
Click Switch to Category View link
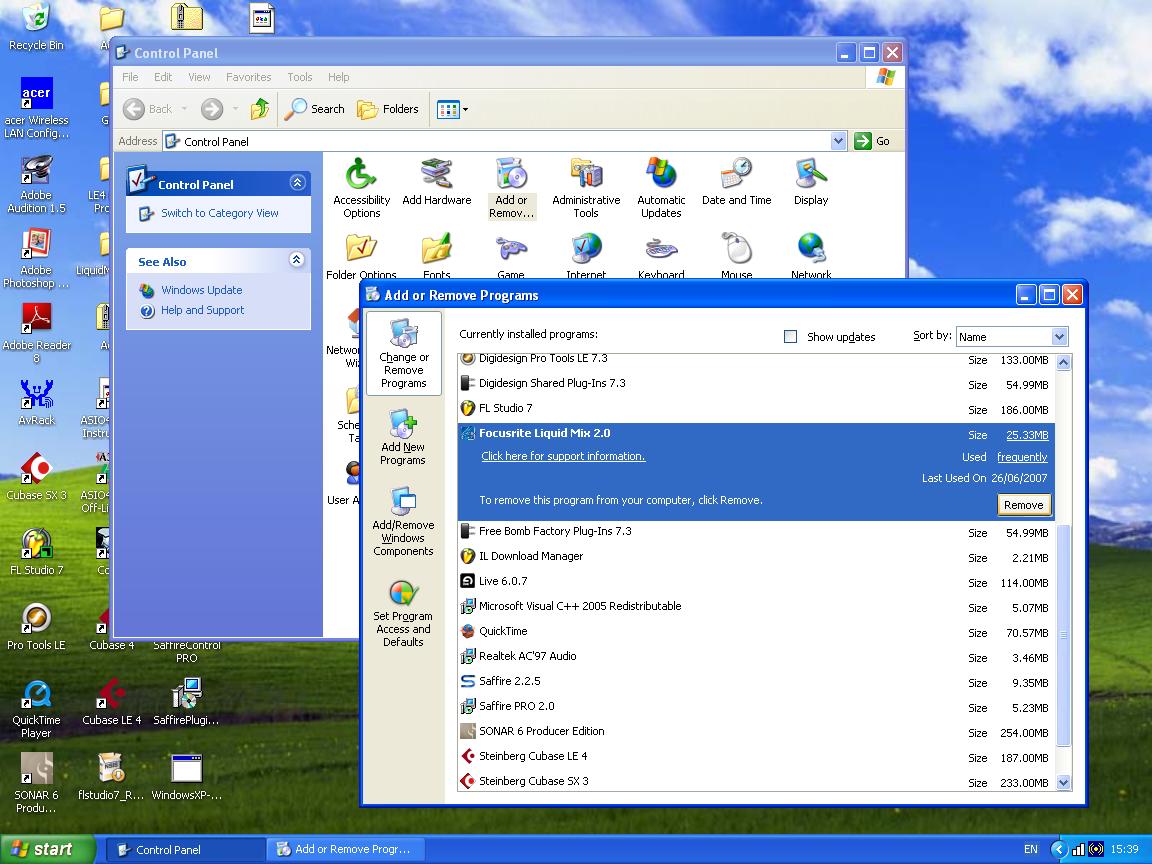pyautogui.click(x=220, y=213)
